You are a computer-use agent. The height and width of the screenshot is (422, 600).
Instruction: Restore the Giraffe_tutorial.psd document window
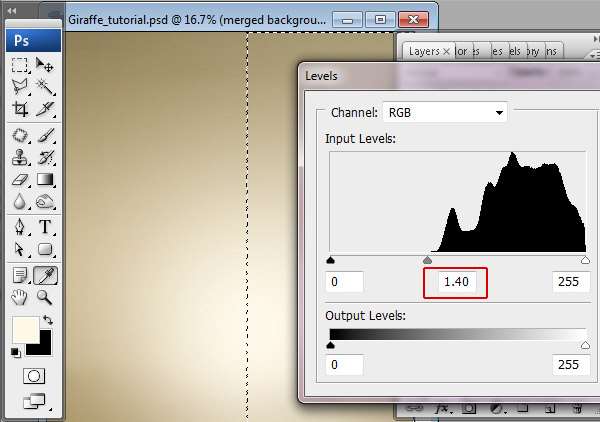(380, 19)
